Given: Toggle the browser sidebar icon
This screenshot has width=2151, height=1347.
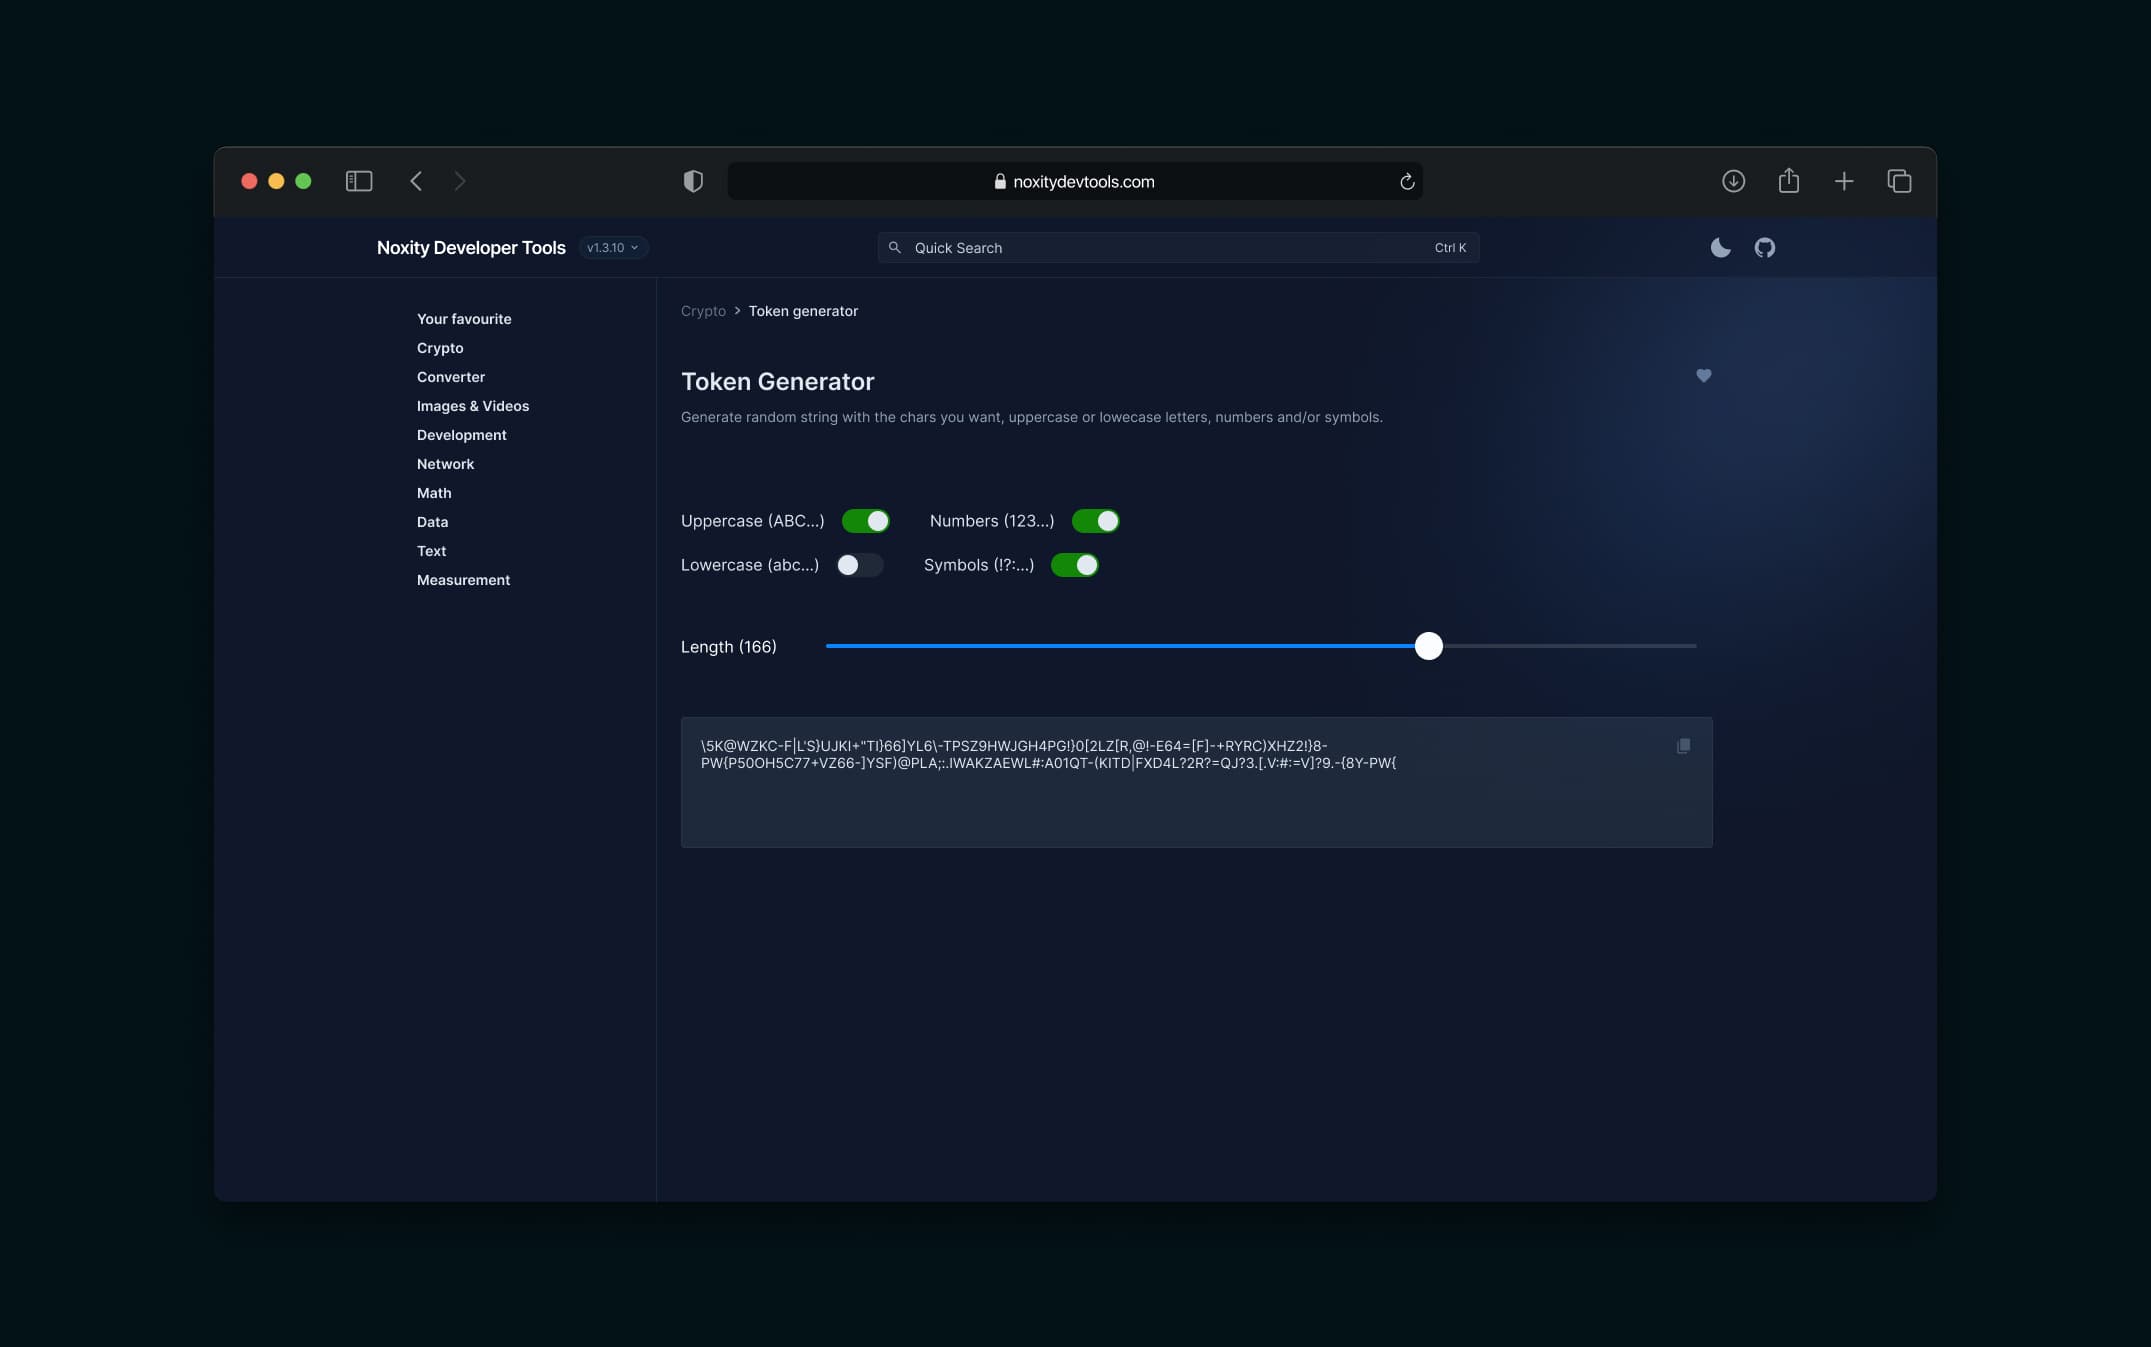Looking at the screenshot, I should [359, 181].
